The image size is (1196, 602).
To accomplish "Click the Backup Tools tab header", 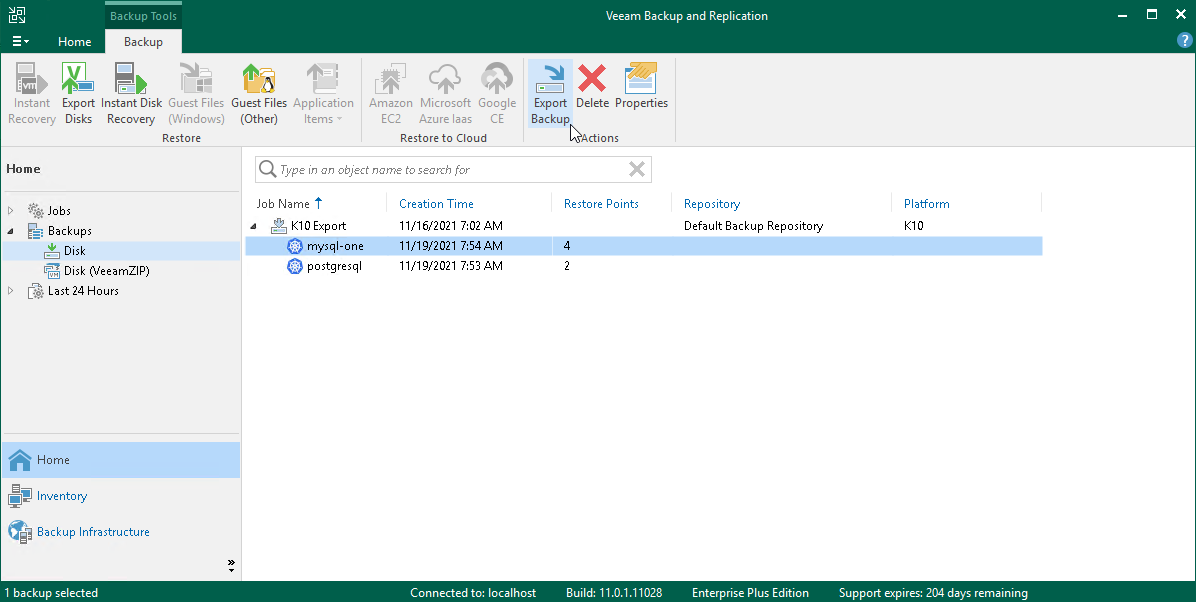I will pyautogui.click(x=143, y=16).
